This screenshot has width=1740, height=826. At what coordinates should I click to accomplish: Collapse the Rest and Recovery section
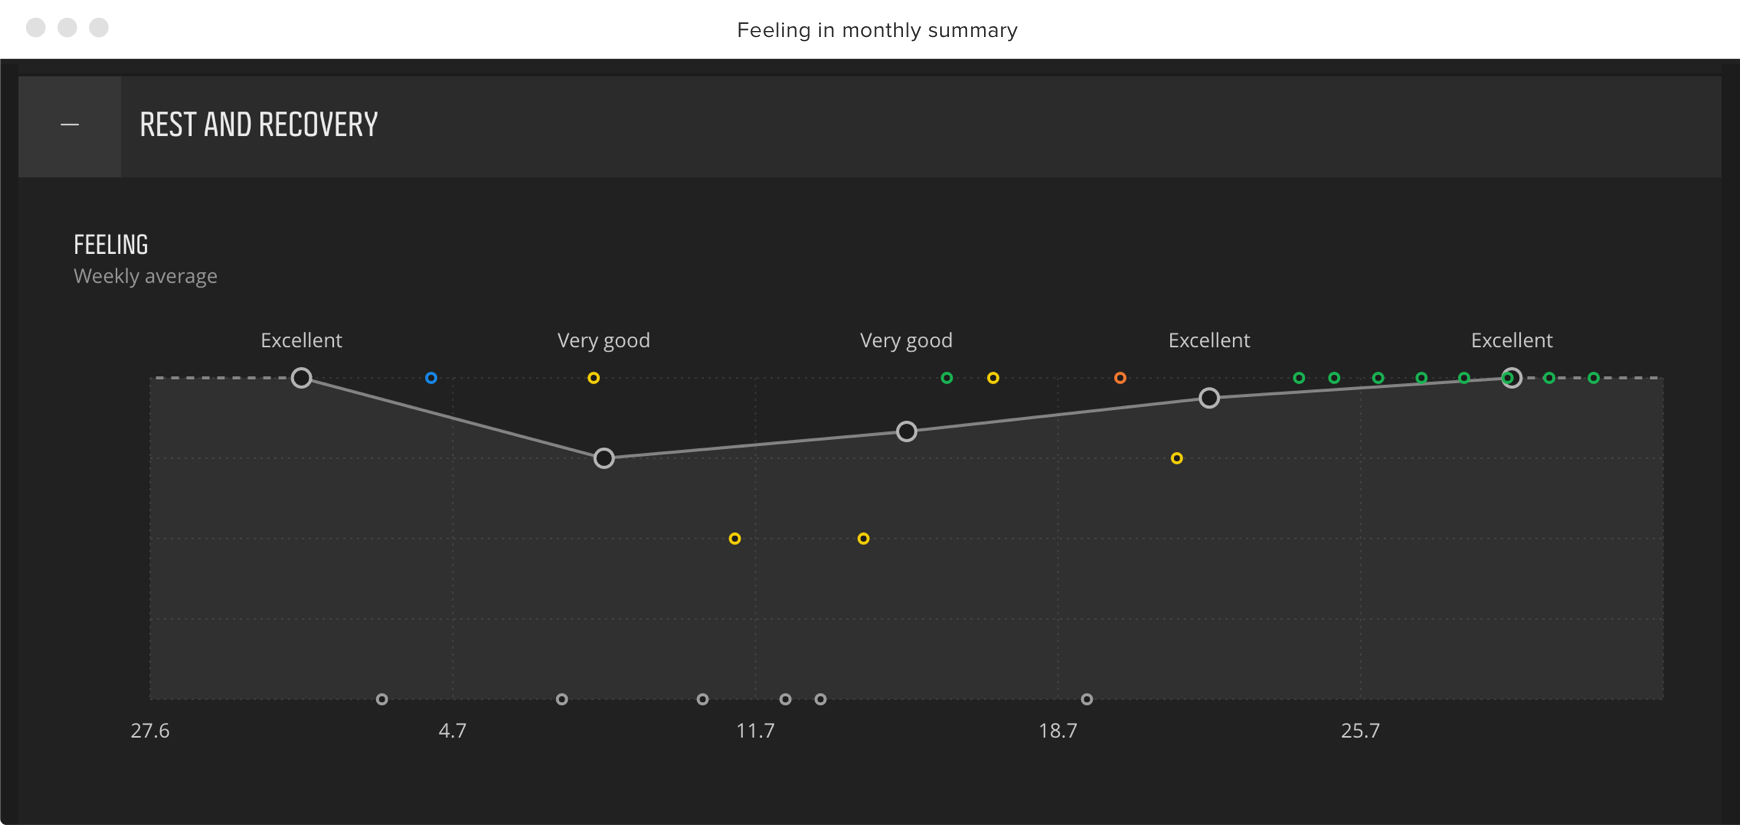69,124
